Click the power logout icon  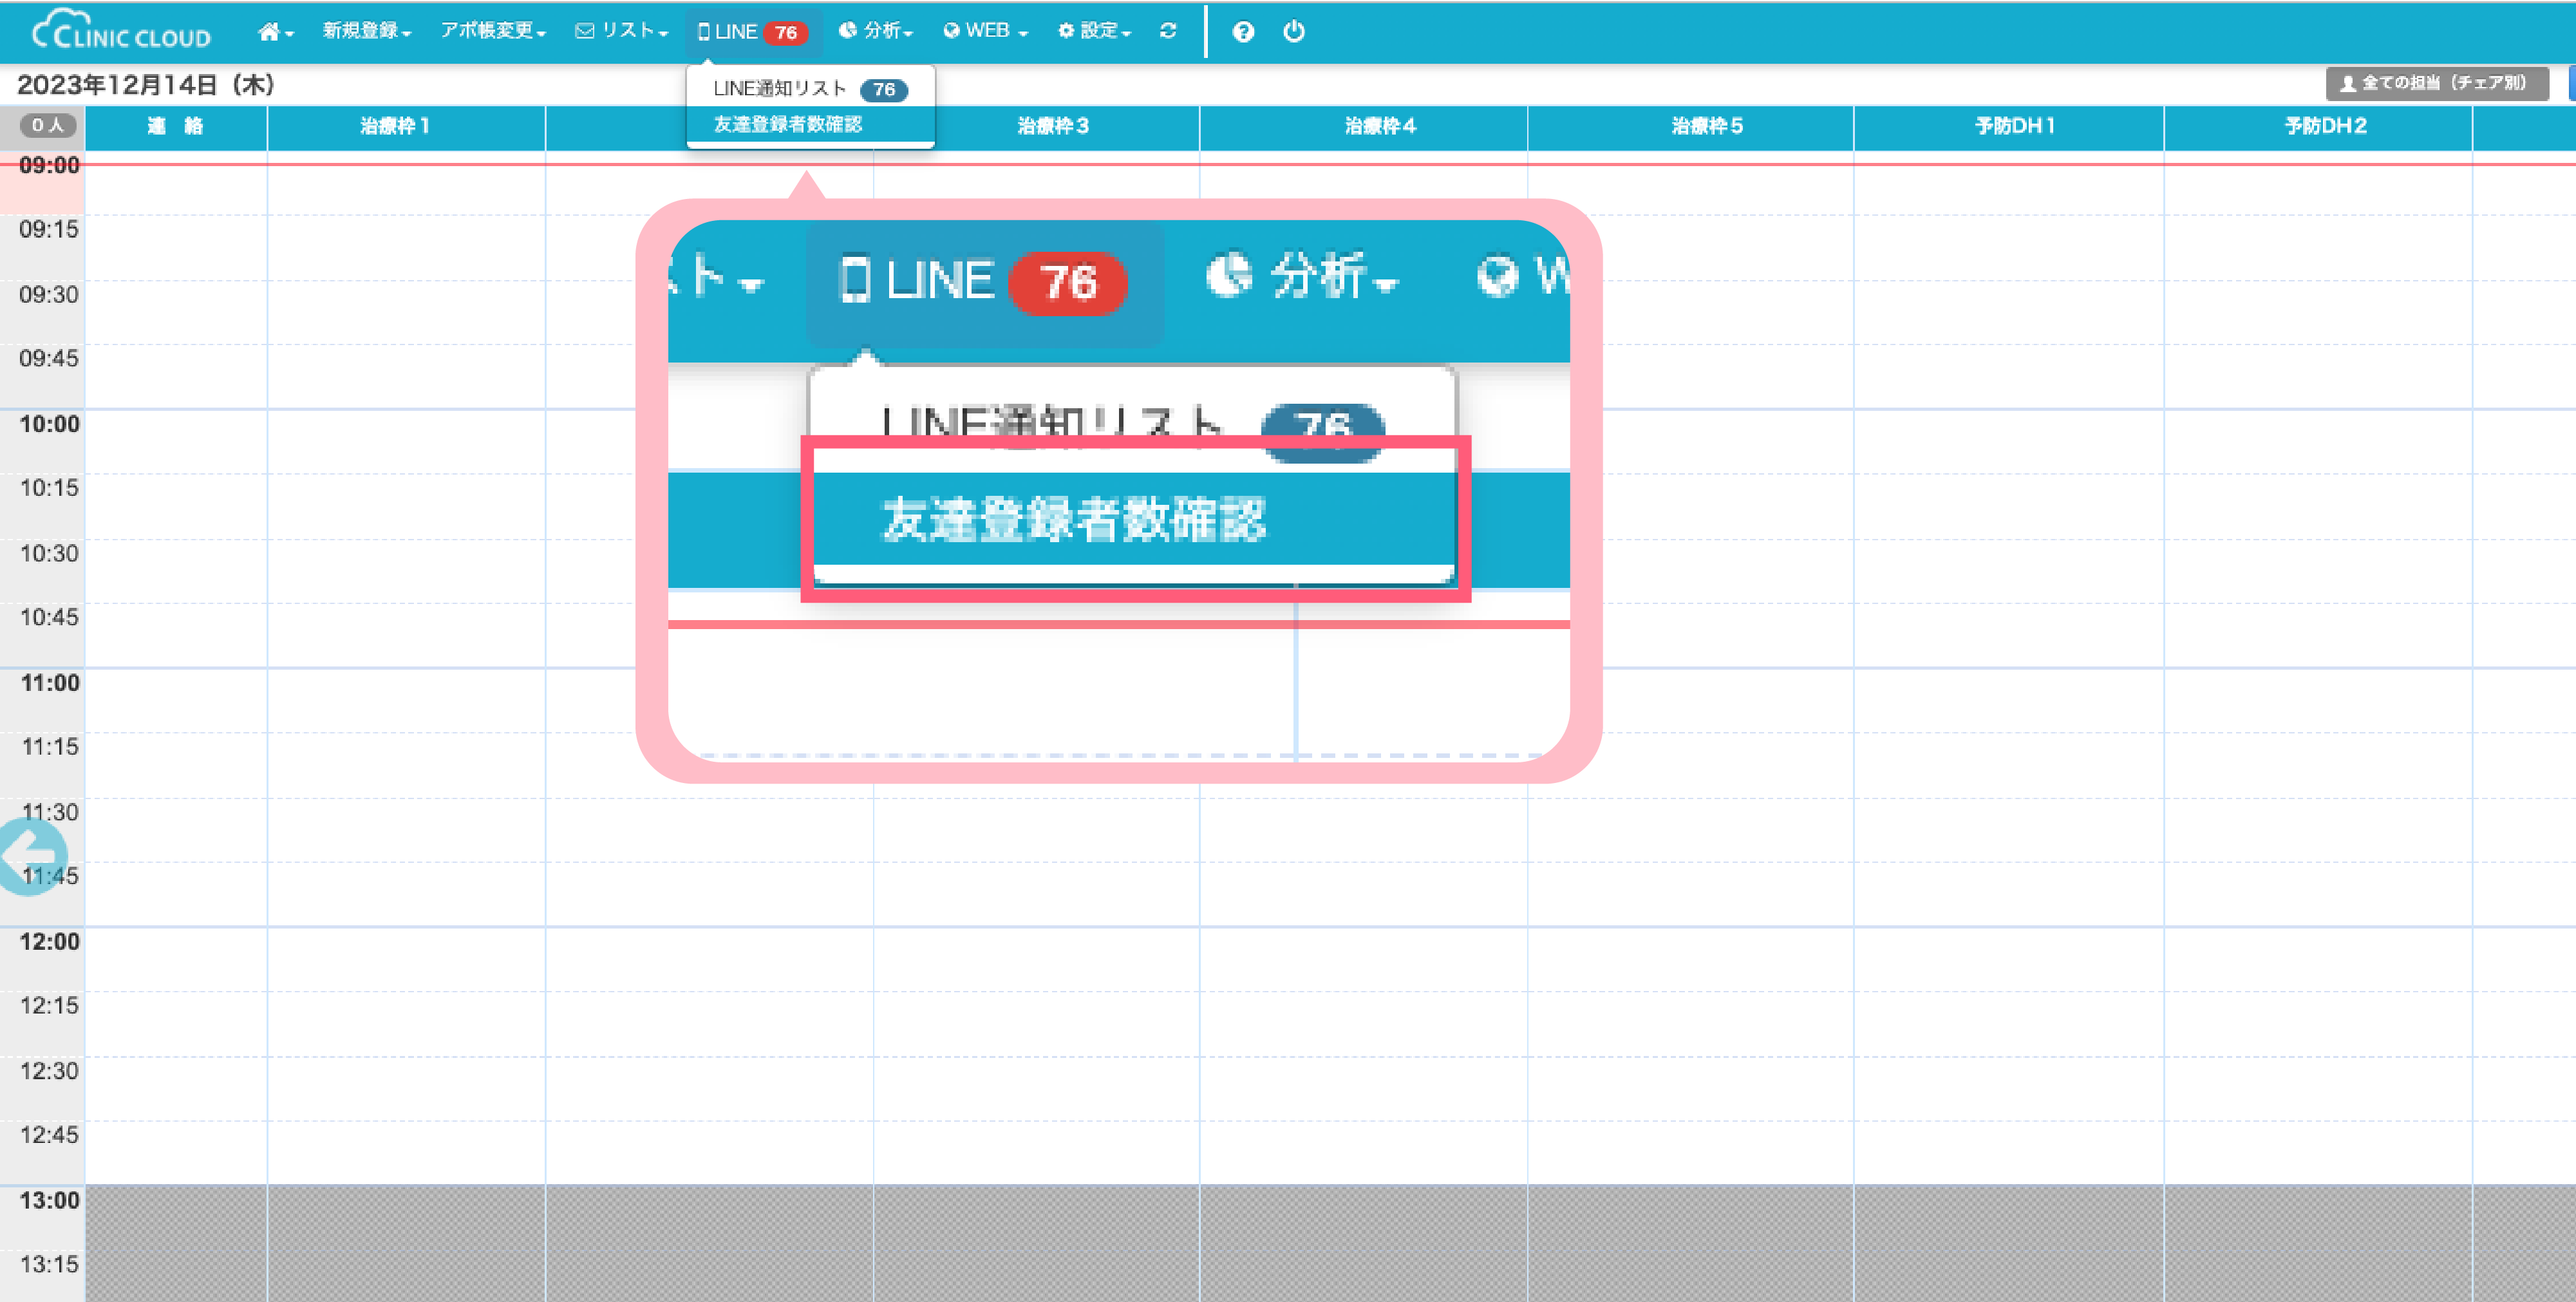[1293, 32]
